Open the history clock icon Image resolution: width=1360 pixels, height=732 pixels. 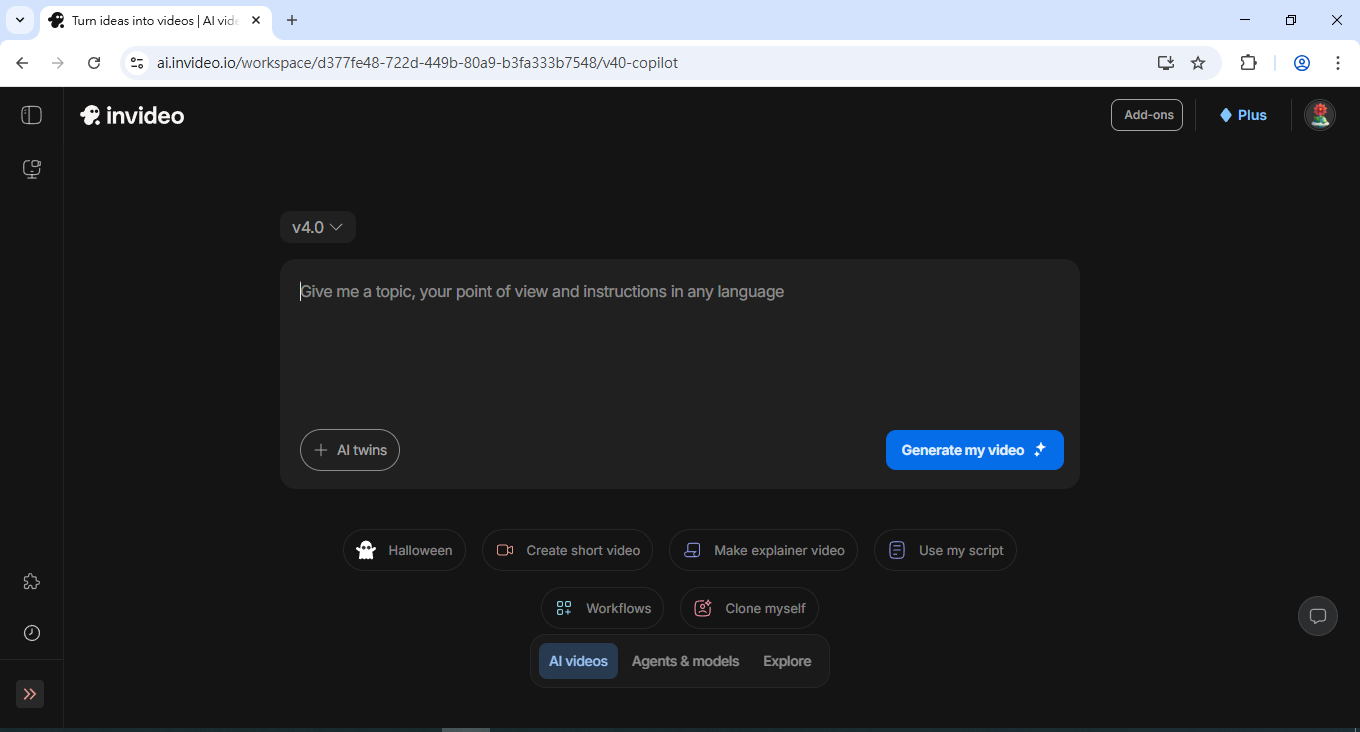[31, 633]
